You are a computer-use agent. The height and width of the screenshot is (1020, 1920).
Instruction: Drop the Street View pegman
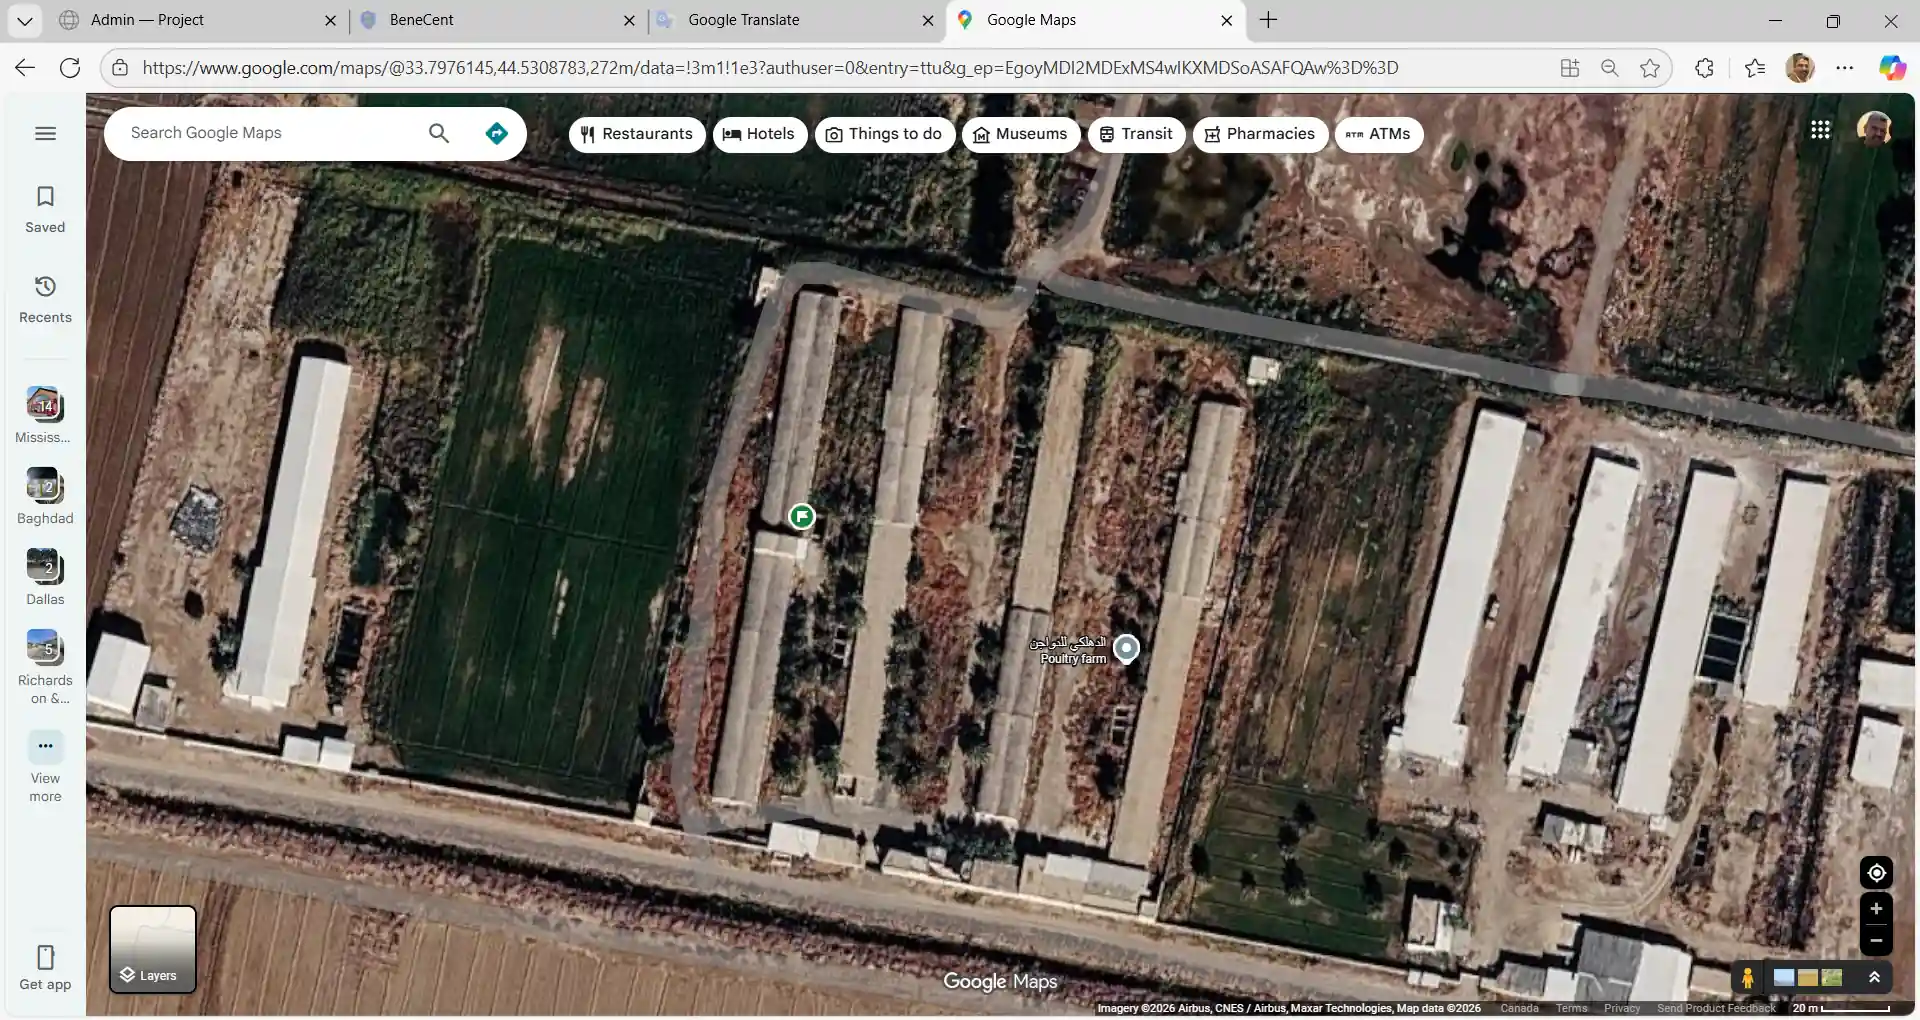pos(1747,978)
